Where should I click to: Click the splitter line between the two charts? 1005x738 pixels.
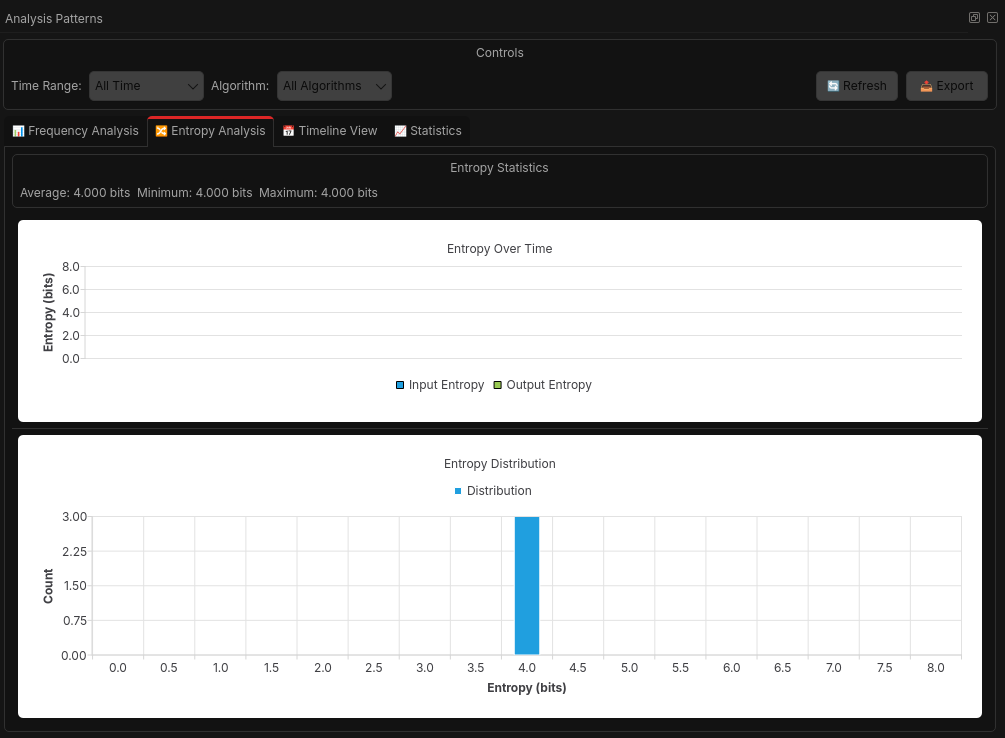pos(500,428)
